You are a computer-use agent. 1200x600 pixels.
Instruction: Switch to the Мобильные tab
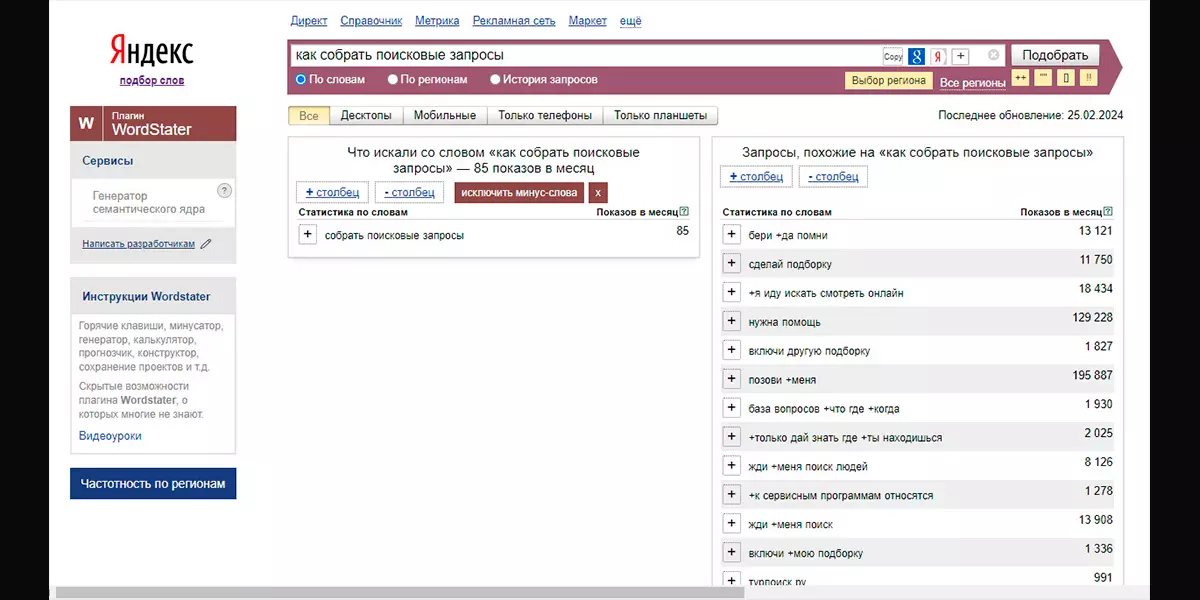pyautogui.click(x=445, y=116)
